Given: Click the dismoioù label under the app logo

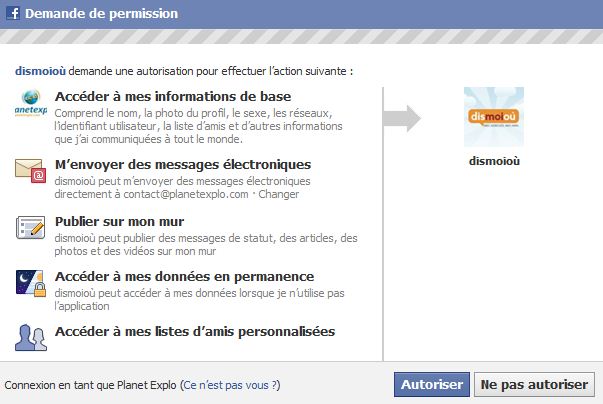Looking at the screenshot, I should pos(494,161).
